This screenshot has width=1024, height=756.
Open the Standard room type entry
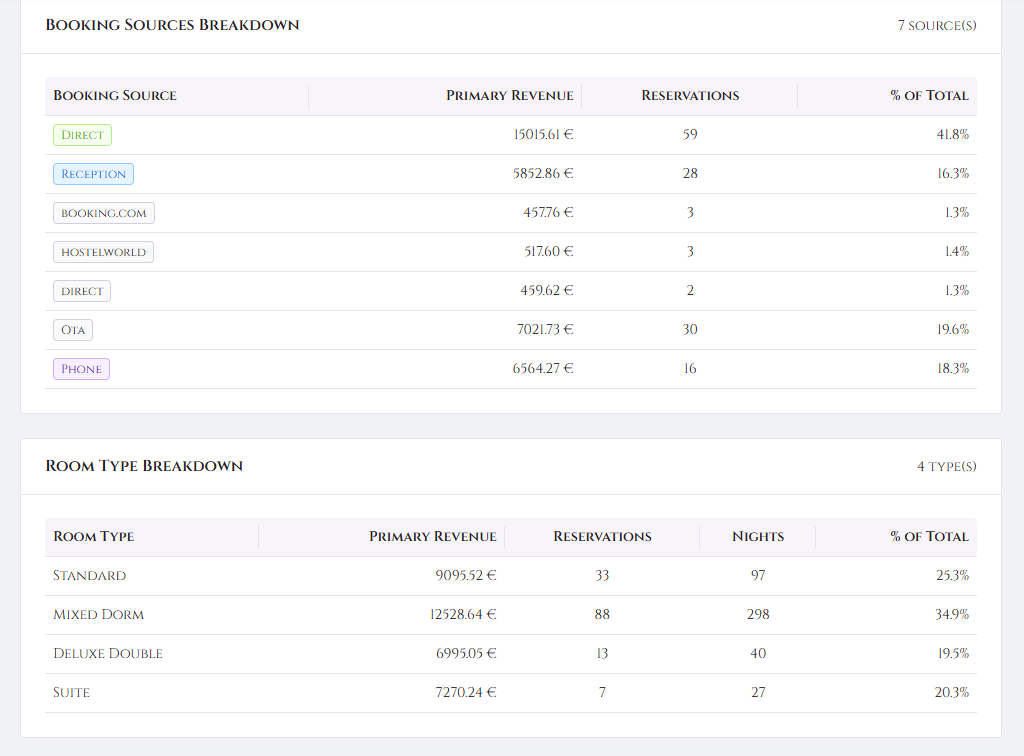click(89, 575)
